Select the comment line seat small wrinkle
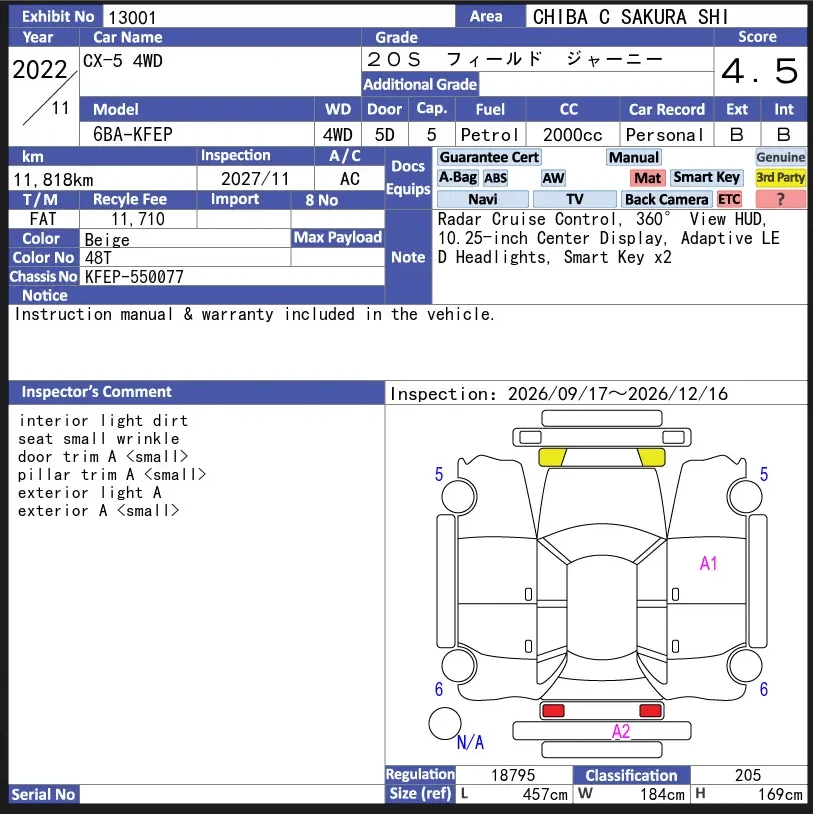The image size is (813, 814). tap(99, 439)
